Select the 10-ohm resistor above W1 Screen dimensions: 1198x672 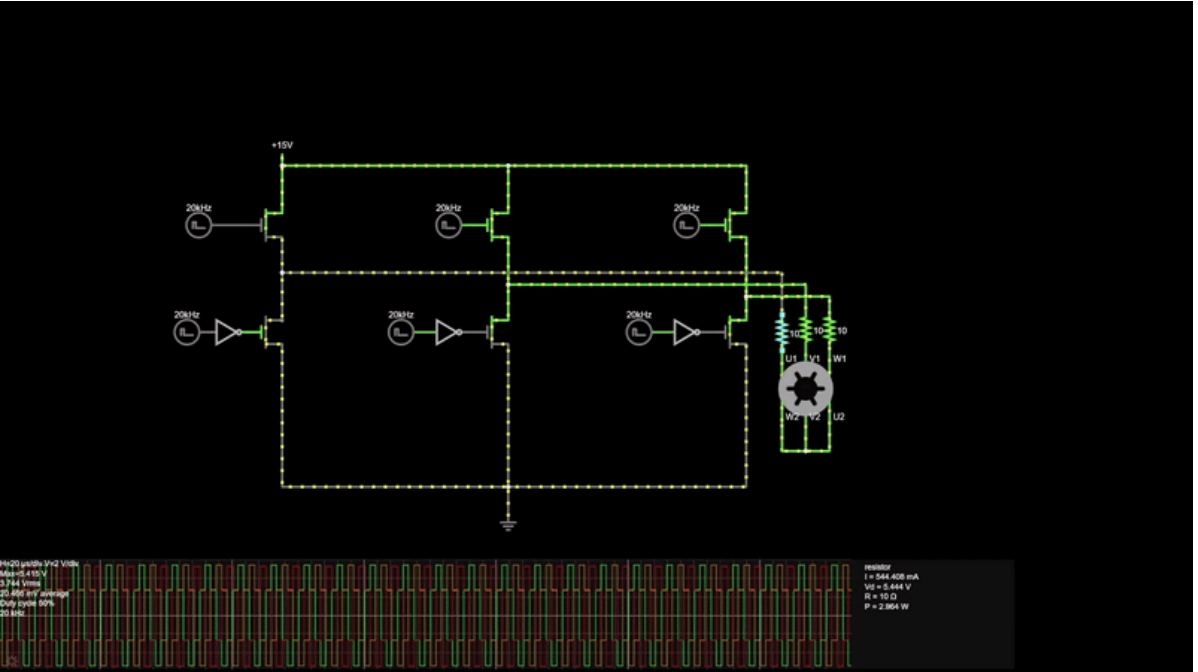pos(831,328)
